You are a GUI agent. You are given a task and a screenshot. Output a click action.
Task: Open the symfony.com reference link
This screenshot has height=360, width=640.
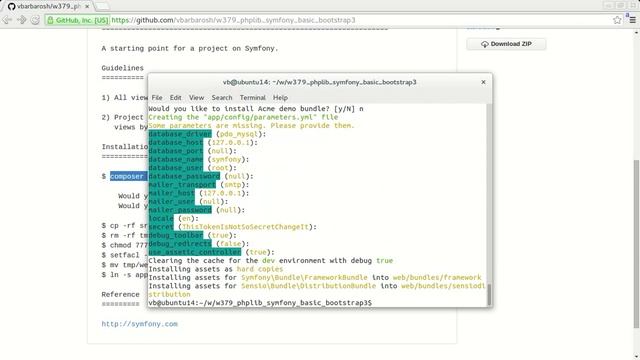(140, 324)
